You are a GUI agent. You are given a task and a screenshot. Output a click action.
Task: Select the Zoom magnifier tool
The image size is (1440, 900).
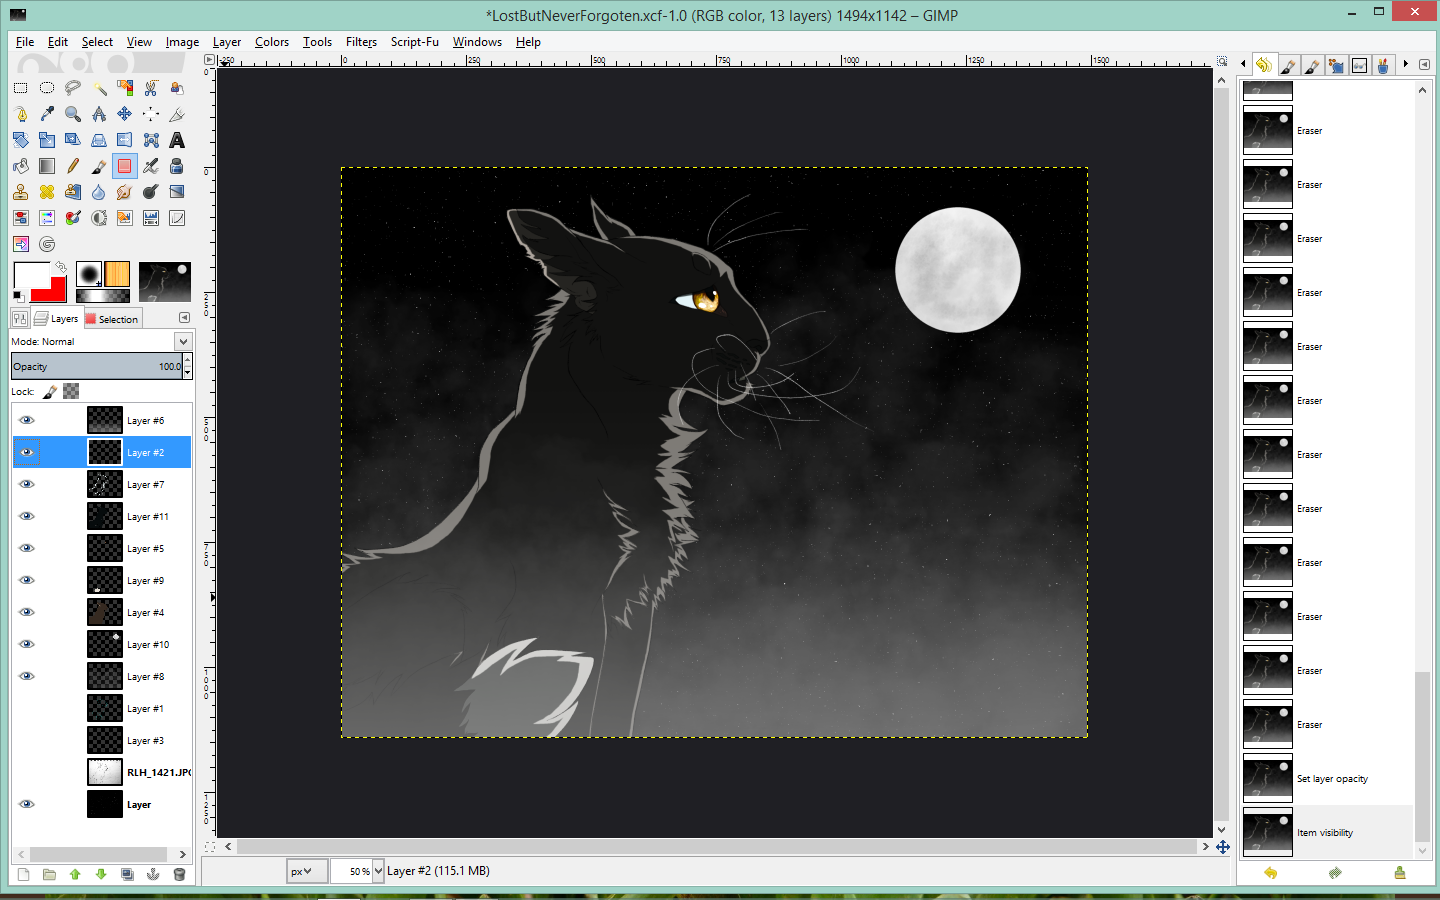point(73,114)
